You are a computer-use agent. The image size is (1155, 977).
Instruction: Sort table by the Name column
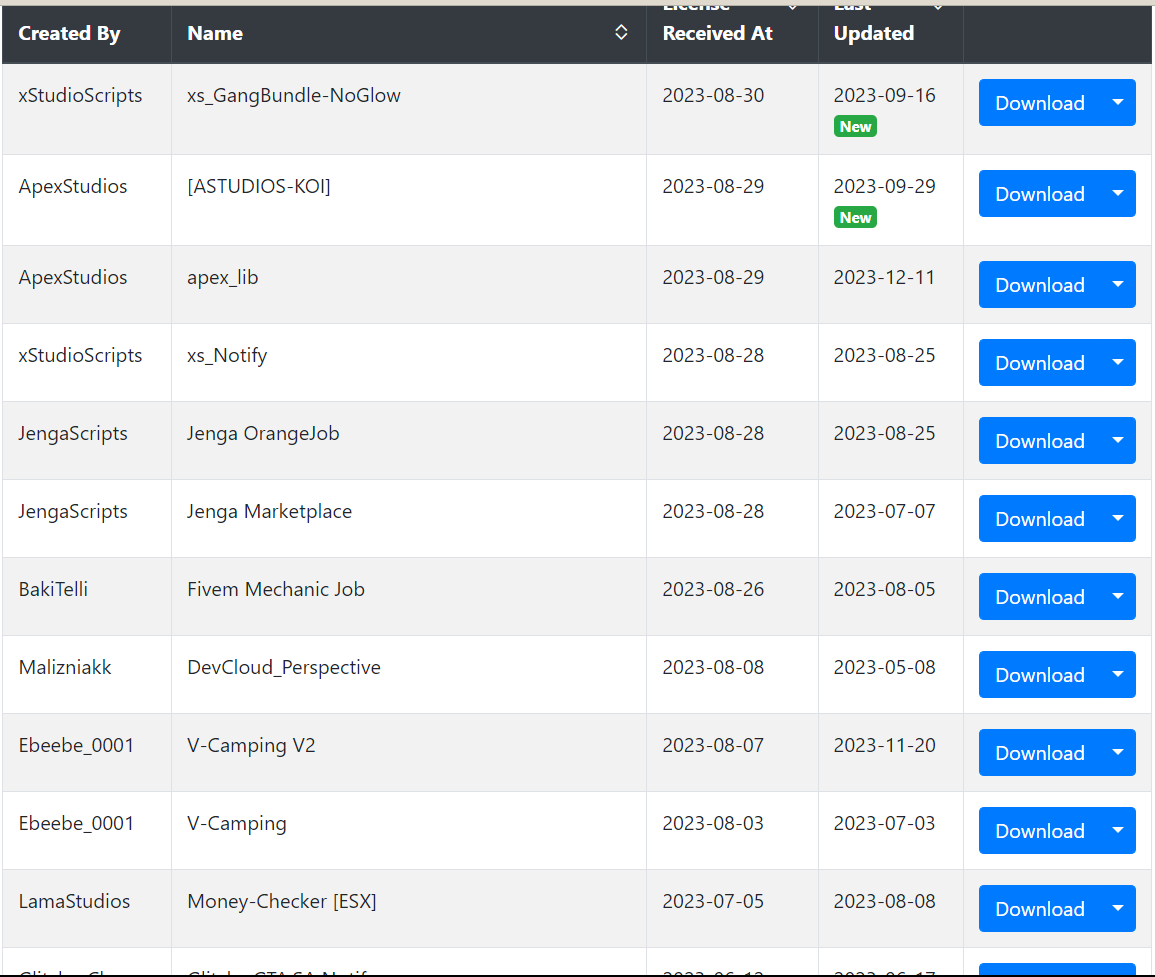[x=621, y=32]
